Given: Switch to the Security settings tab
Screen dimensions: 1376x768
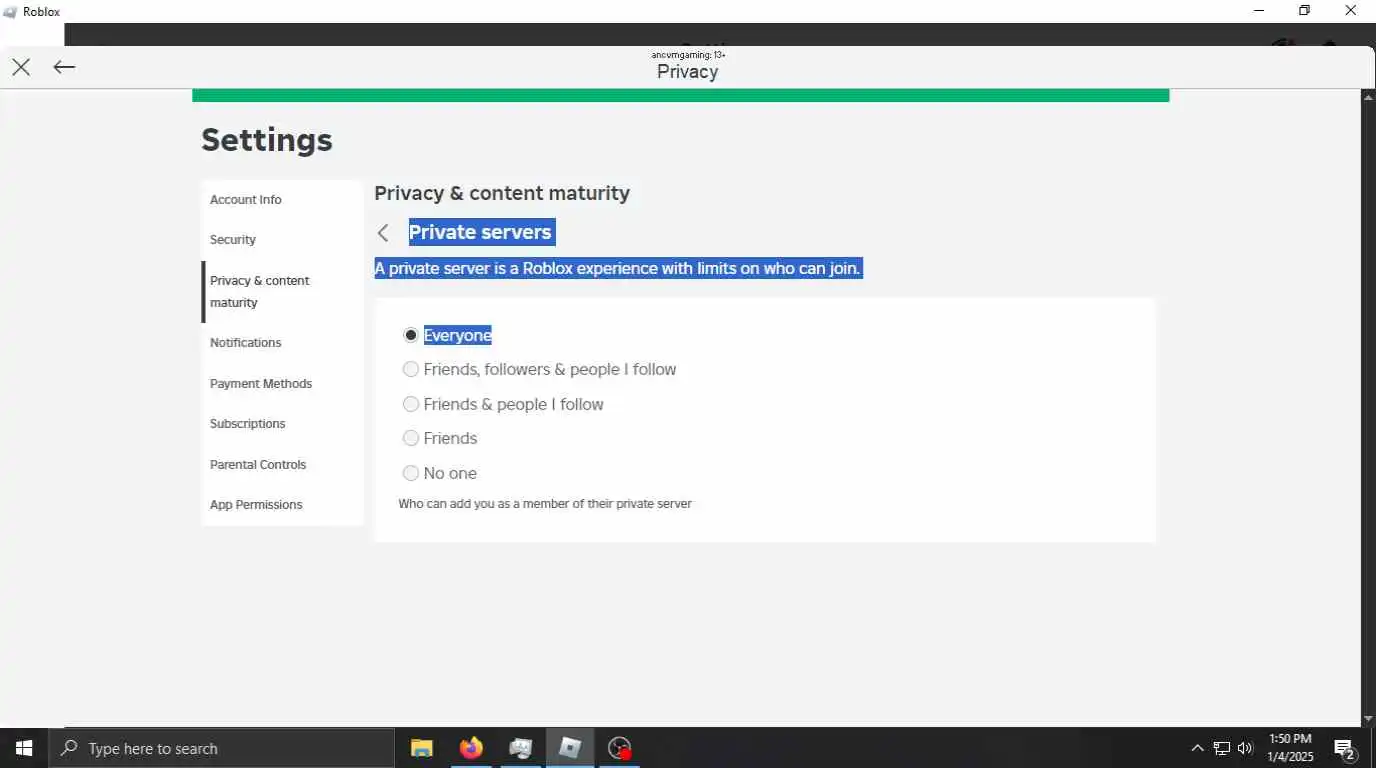Looking at the screenshot, I should [x=282, y=240].
